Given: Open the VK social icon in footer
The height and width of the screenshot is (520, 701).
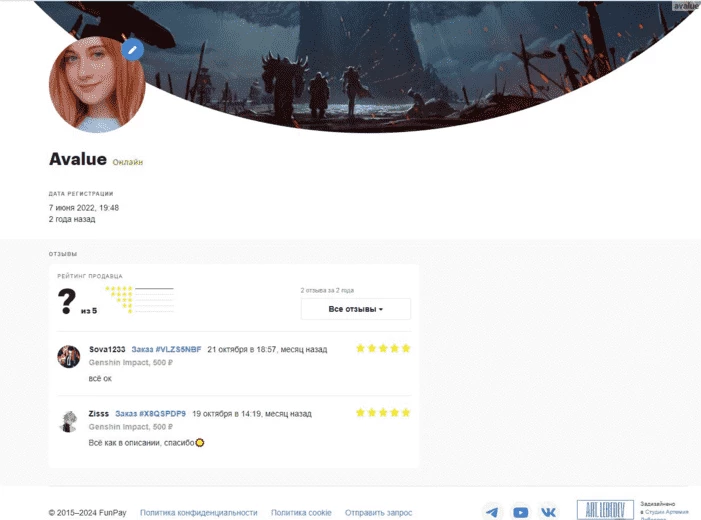Looking at the screenshot, I should click(548, 512).
